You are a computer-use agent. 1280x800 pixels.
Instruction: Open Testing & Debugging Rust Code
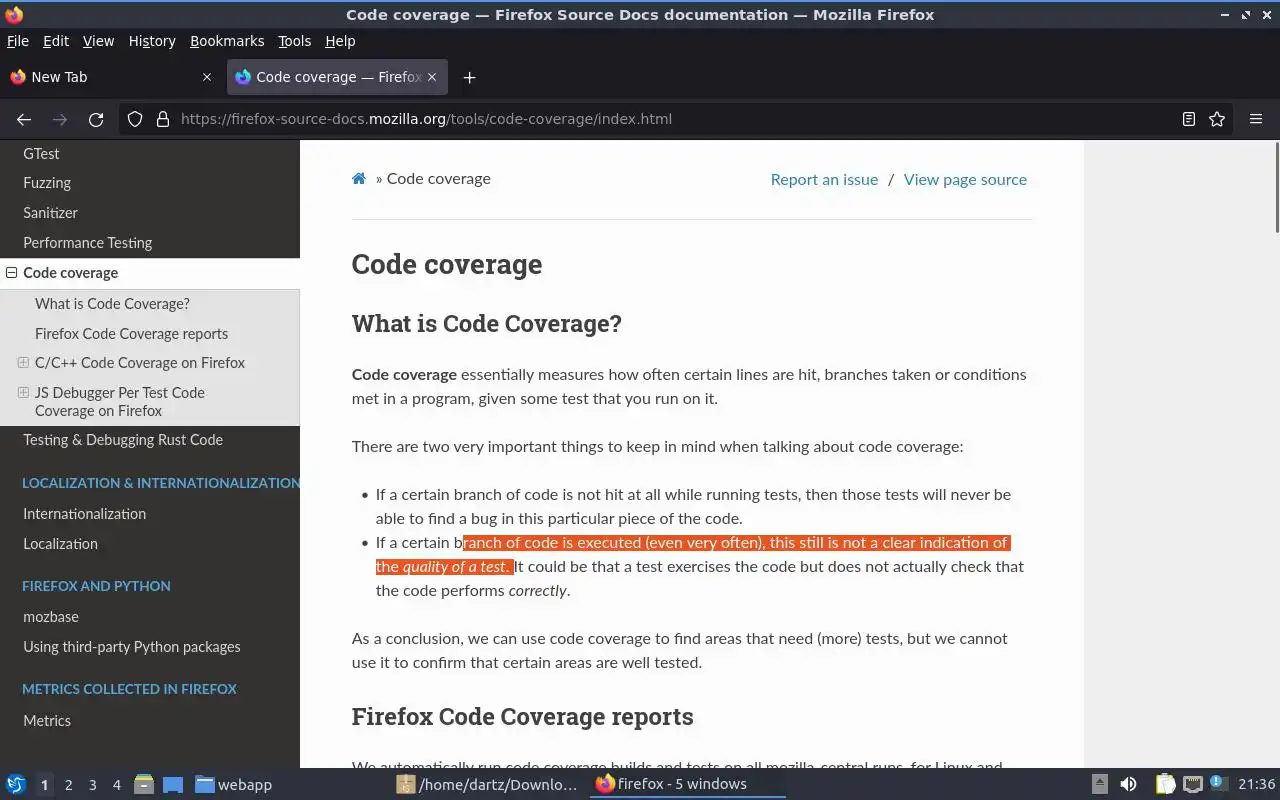tap(123, 440)
